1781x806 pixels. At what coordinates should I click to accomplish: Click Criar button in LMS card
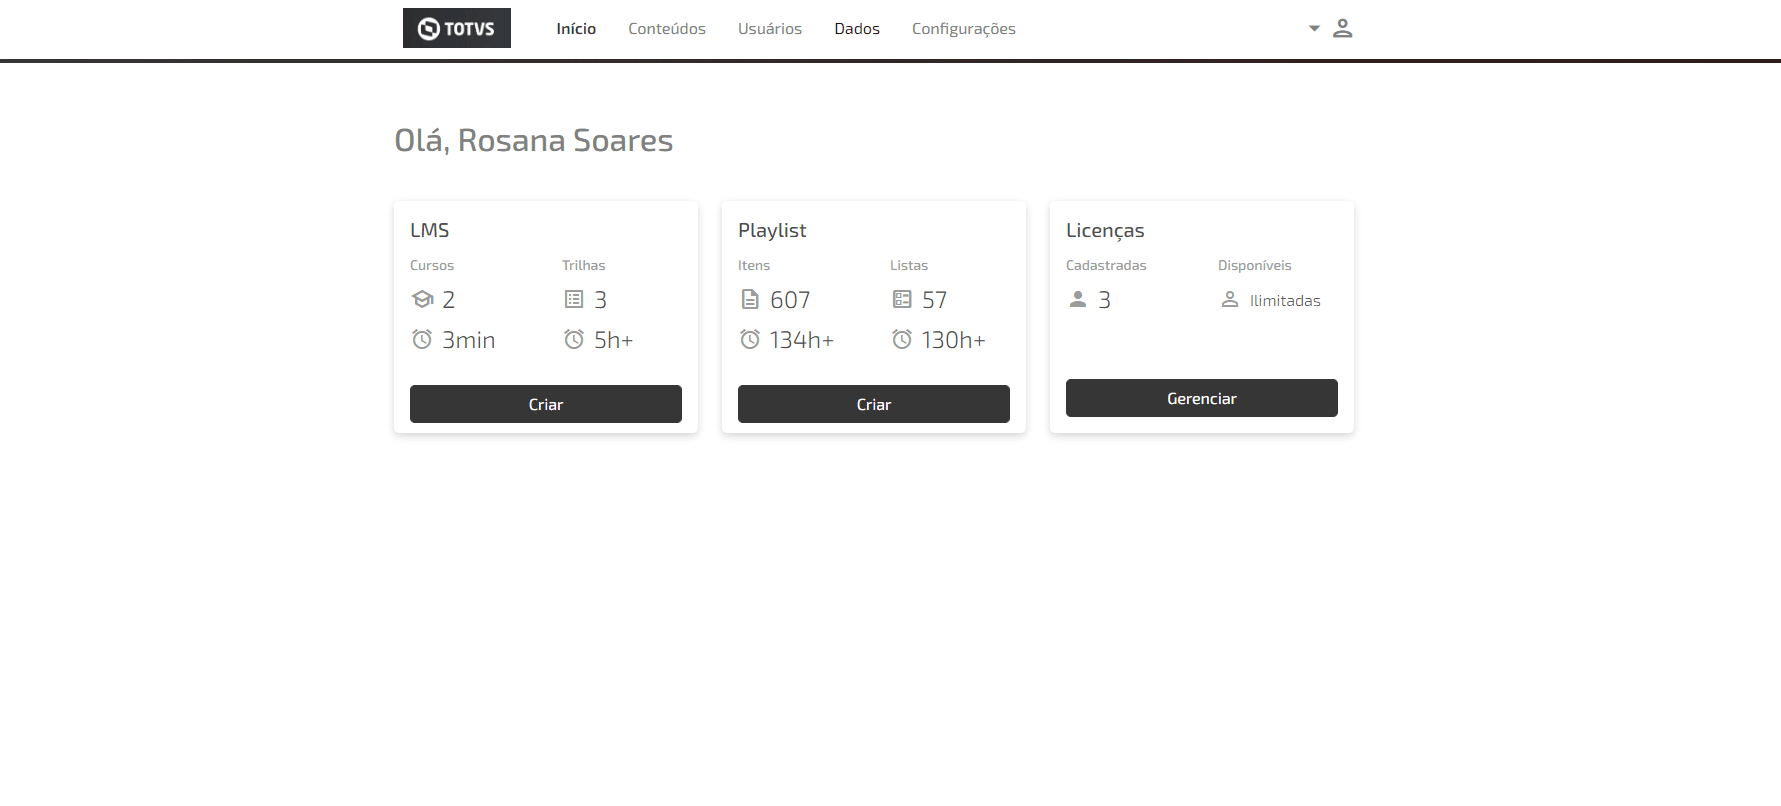[x=546, y=404]
